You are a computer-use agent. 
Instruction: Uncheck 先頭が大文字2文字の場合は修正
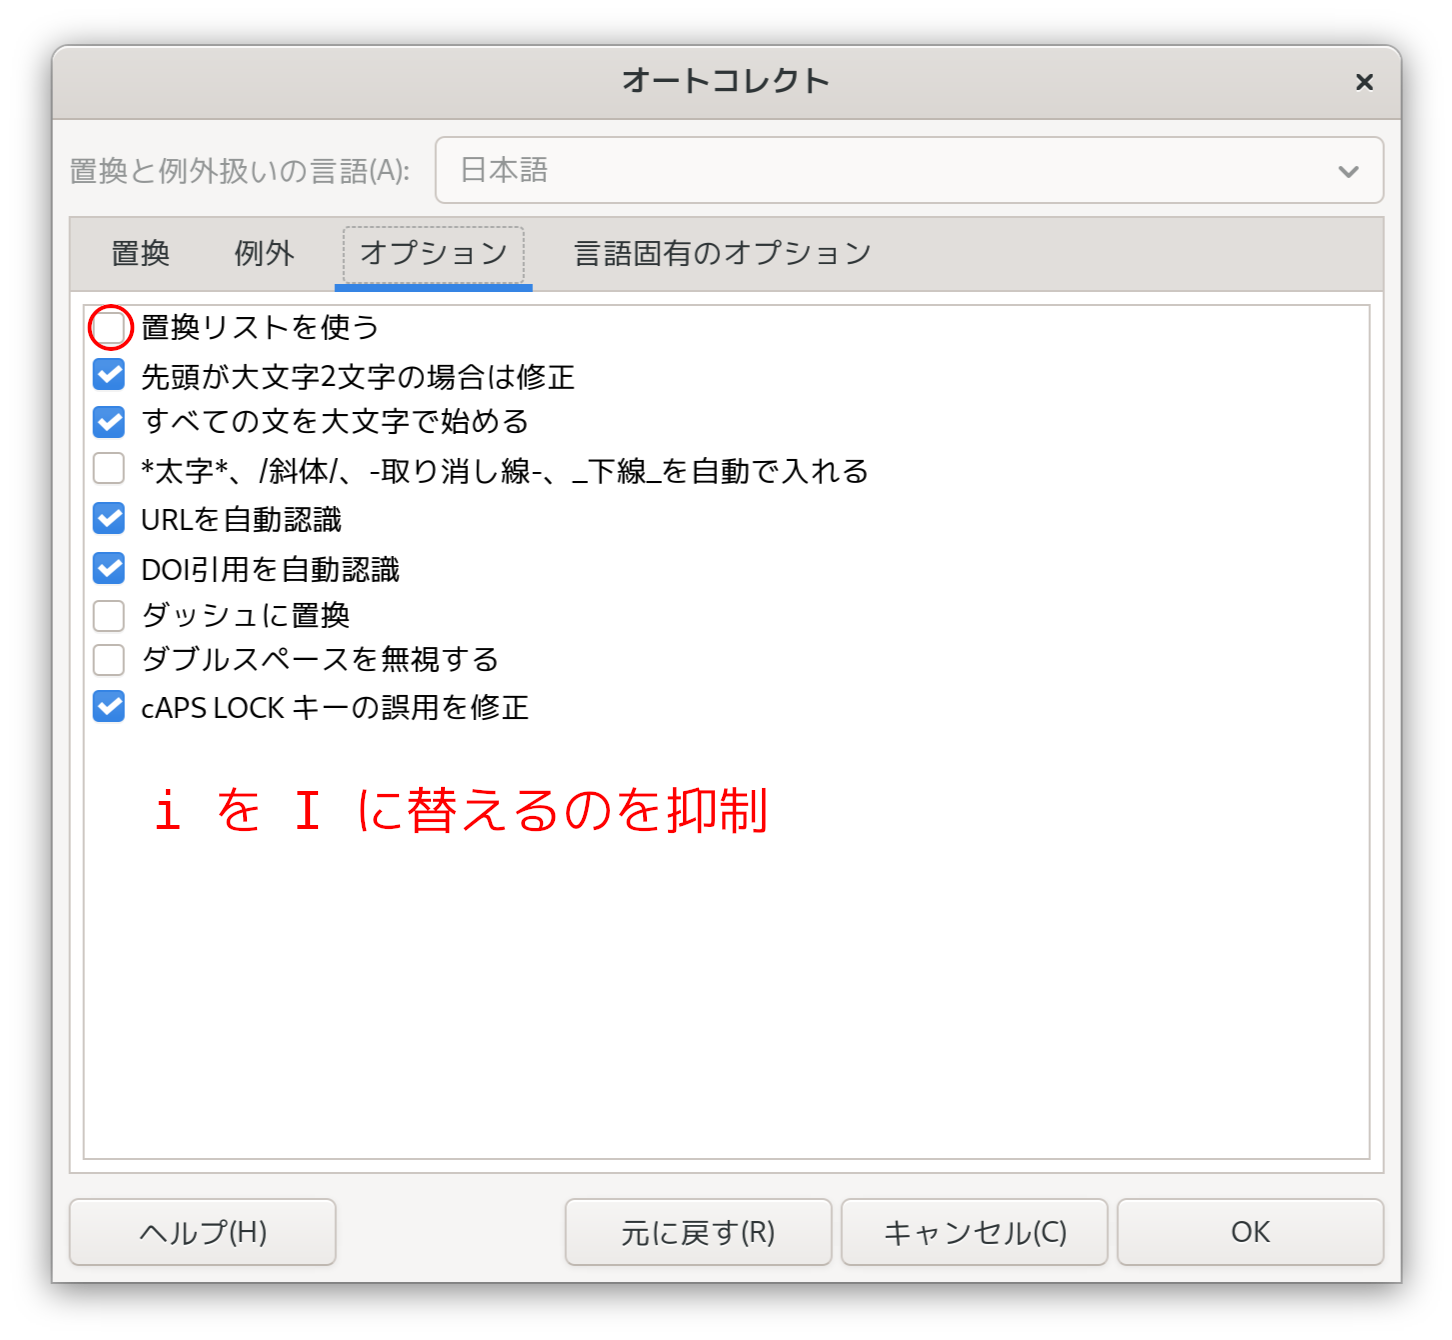(x=109, y=376)
